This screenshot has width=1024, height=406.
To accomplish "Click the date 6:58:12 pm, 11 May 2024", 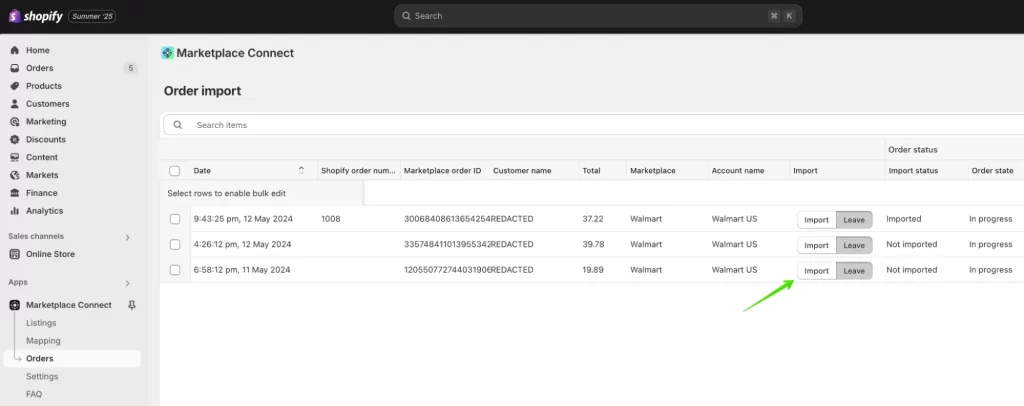I will tap(242, 270).
